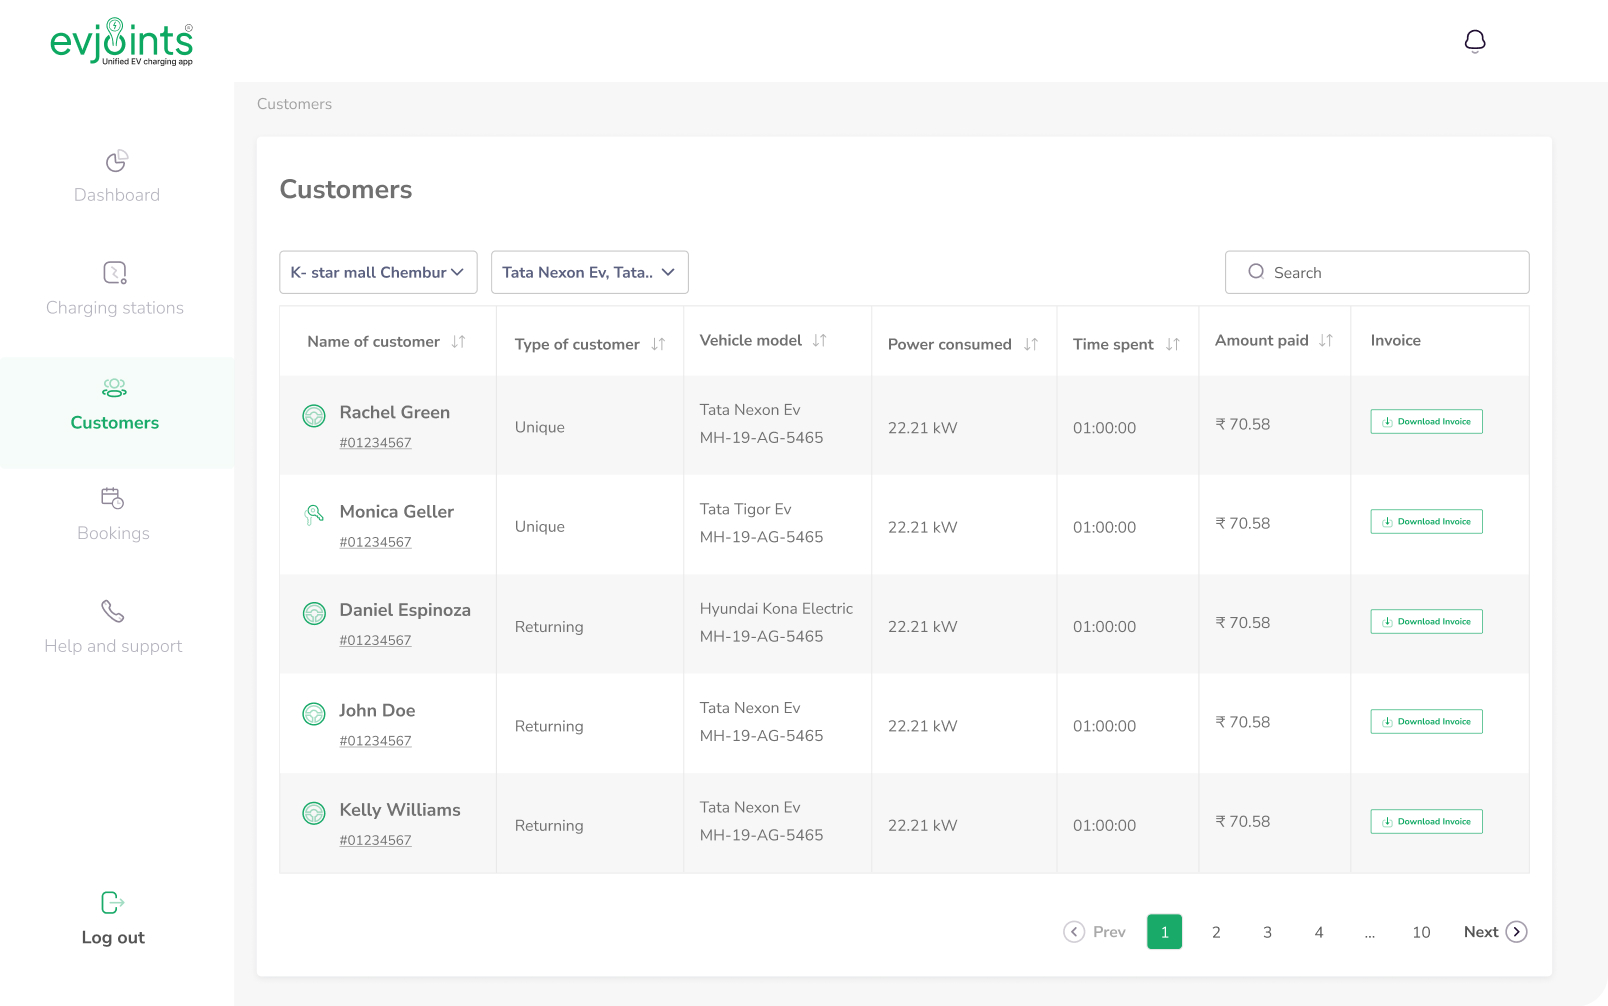
Task: Click the Dashboard pie chart icon
Action: (116, 161)
